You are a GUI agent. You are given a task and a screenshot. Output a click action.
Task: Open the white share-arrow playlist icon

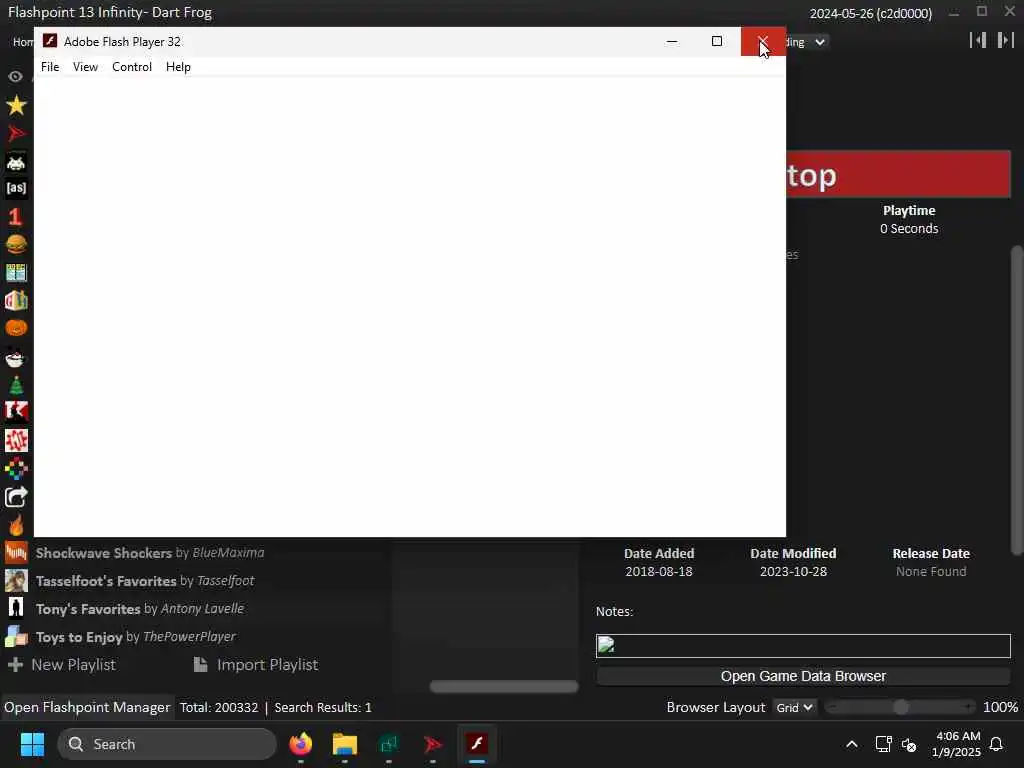[x=16, y=497]
